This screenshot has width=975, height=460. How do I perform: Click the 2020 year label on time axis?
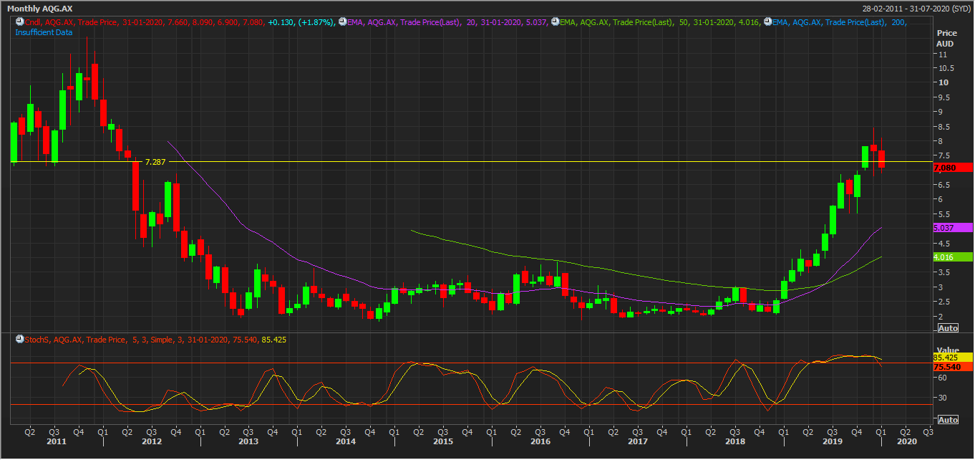906,440
